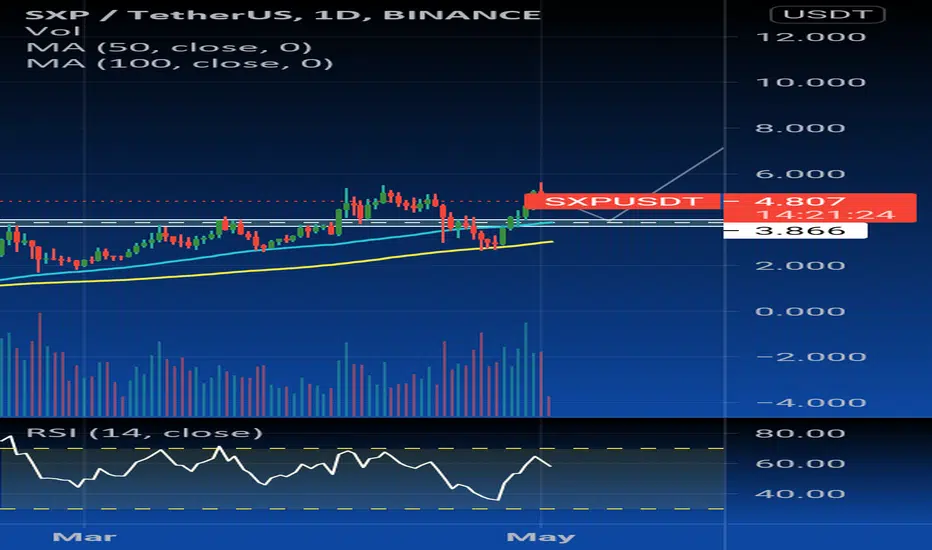This screenshot has width=932, height=550.
Task: Click the USDT currency button
Action: (827, 14)
